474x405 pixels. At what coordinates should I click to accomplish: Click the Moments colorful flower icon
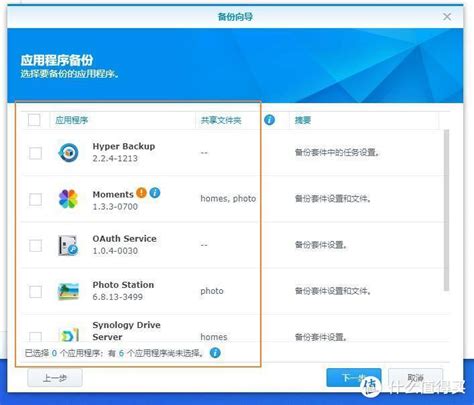coord(68,199)
